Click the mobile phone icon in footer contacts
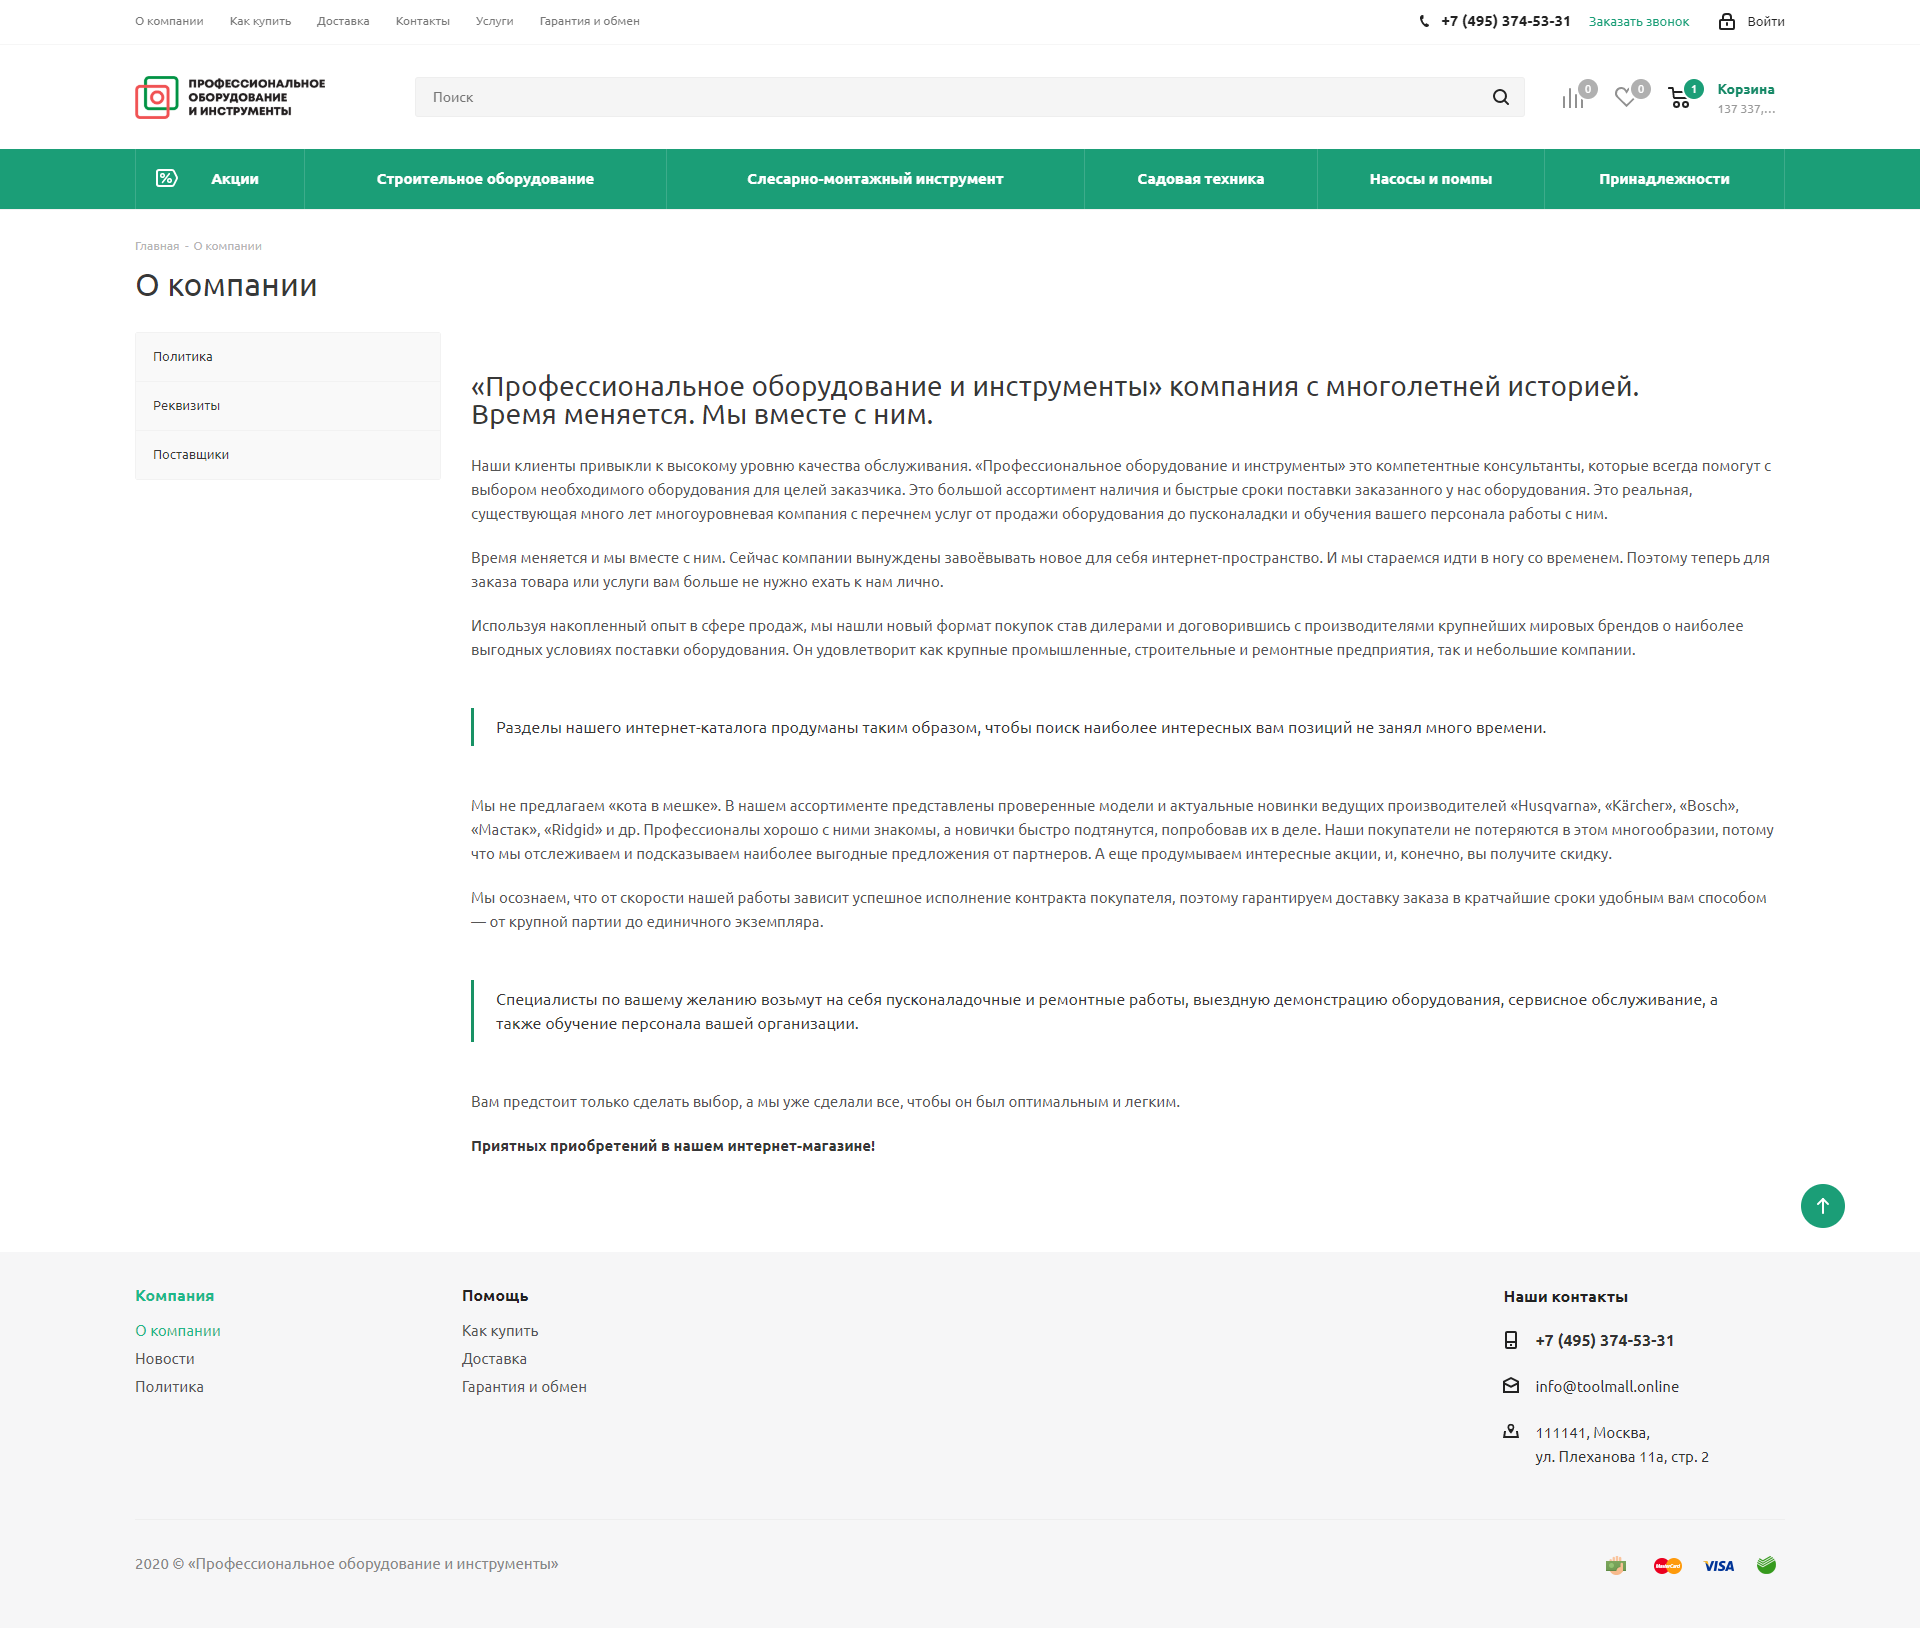 (x=1511, y=1340)
